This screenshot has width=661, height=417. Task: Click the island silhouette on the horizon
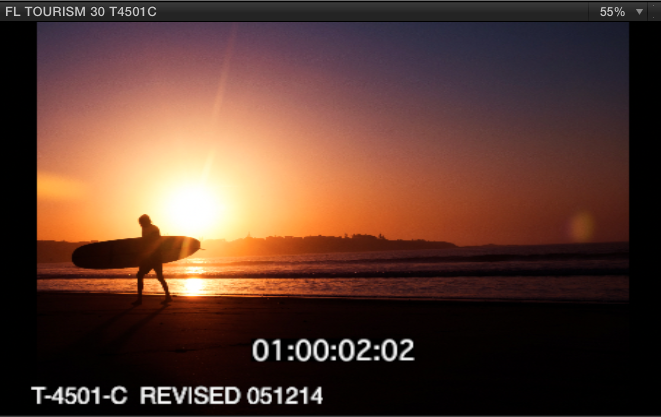pyautogui.click(x=330, y=243)
